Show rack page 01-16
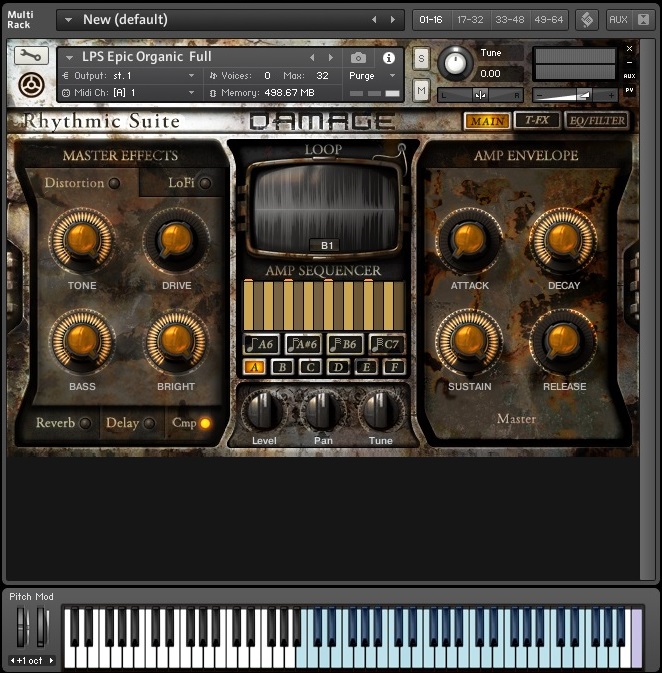662x673 pixels. [x=431, y=20]
